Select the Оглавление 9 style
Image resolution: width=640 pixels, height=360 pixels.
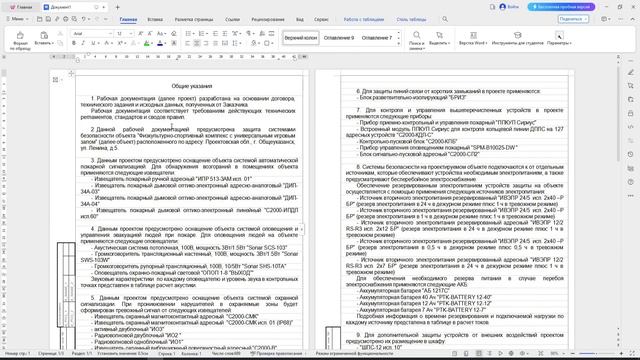tap(339, 38)
